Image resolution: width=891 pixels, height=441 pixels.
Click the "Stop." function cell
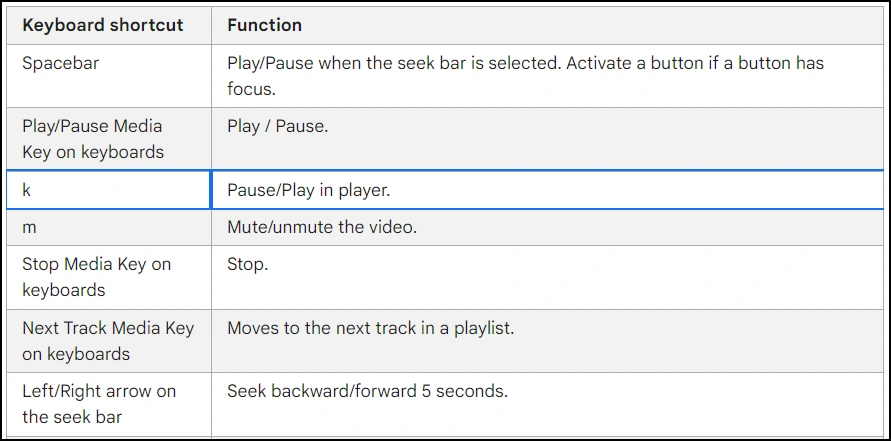click(248, 265)
